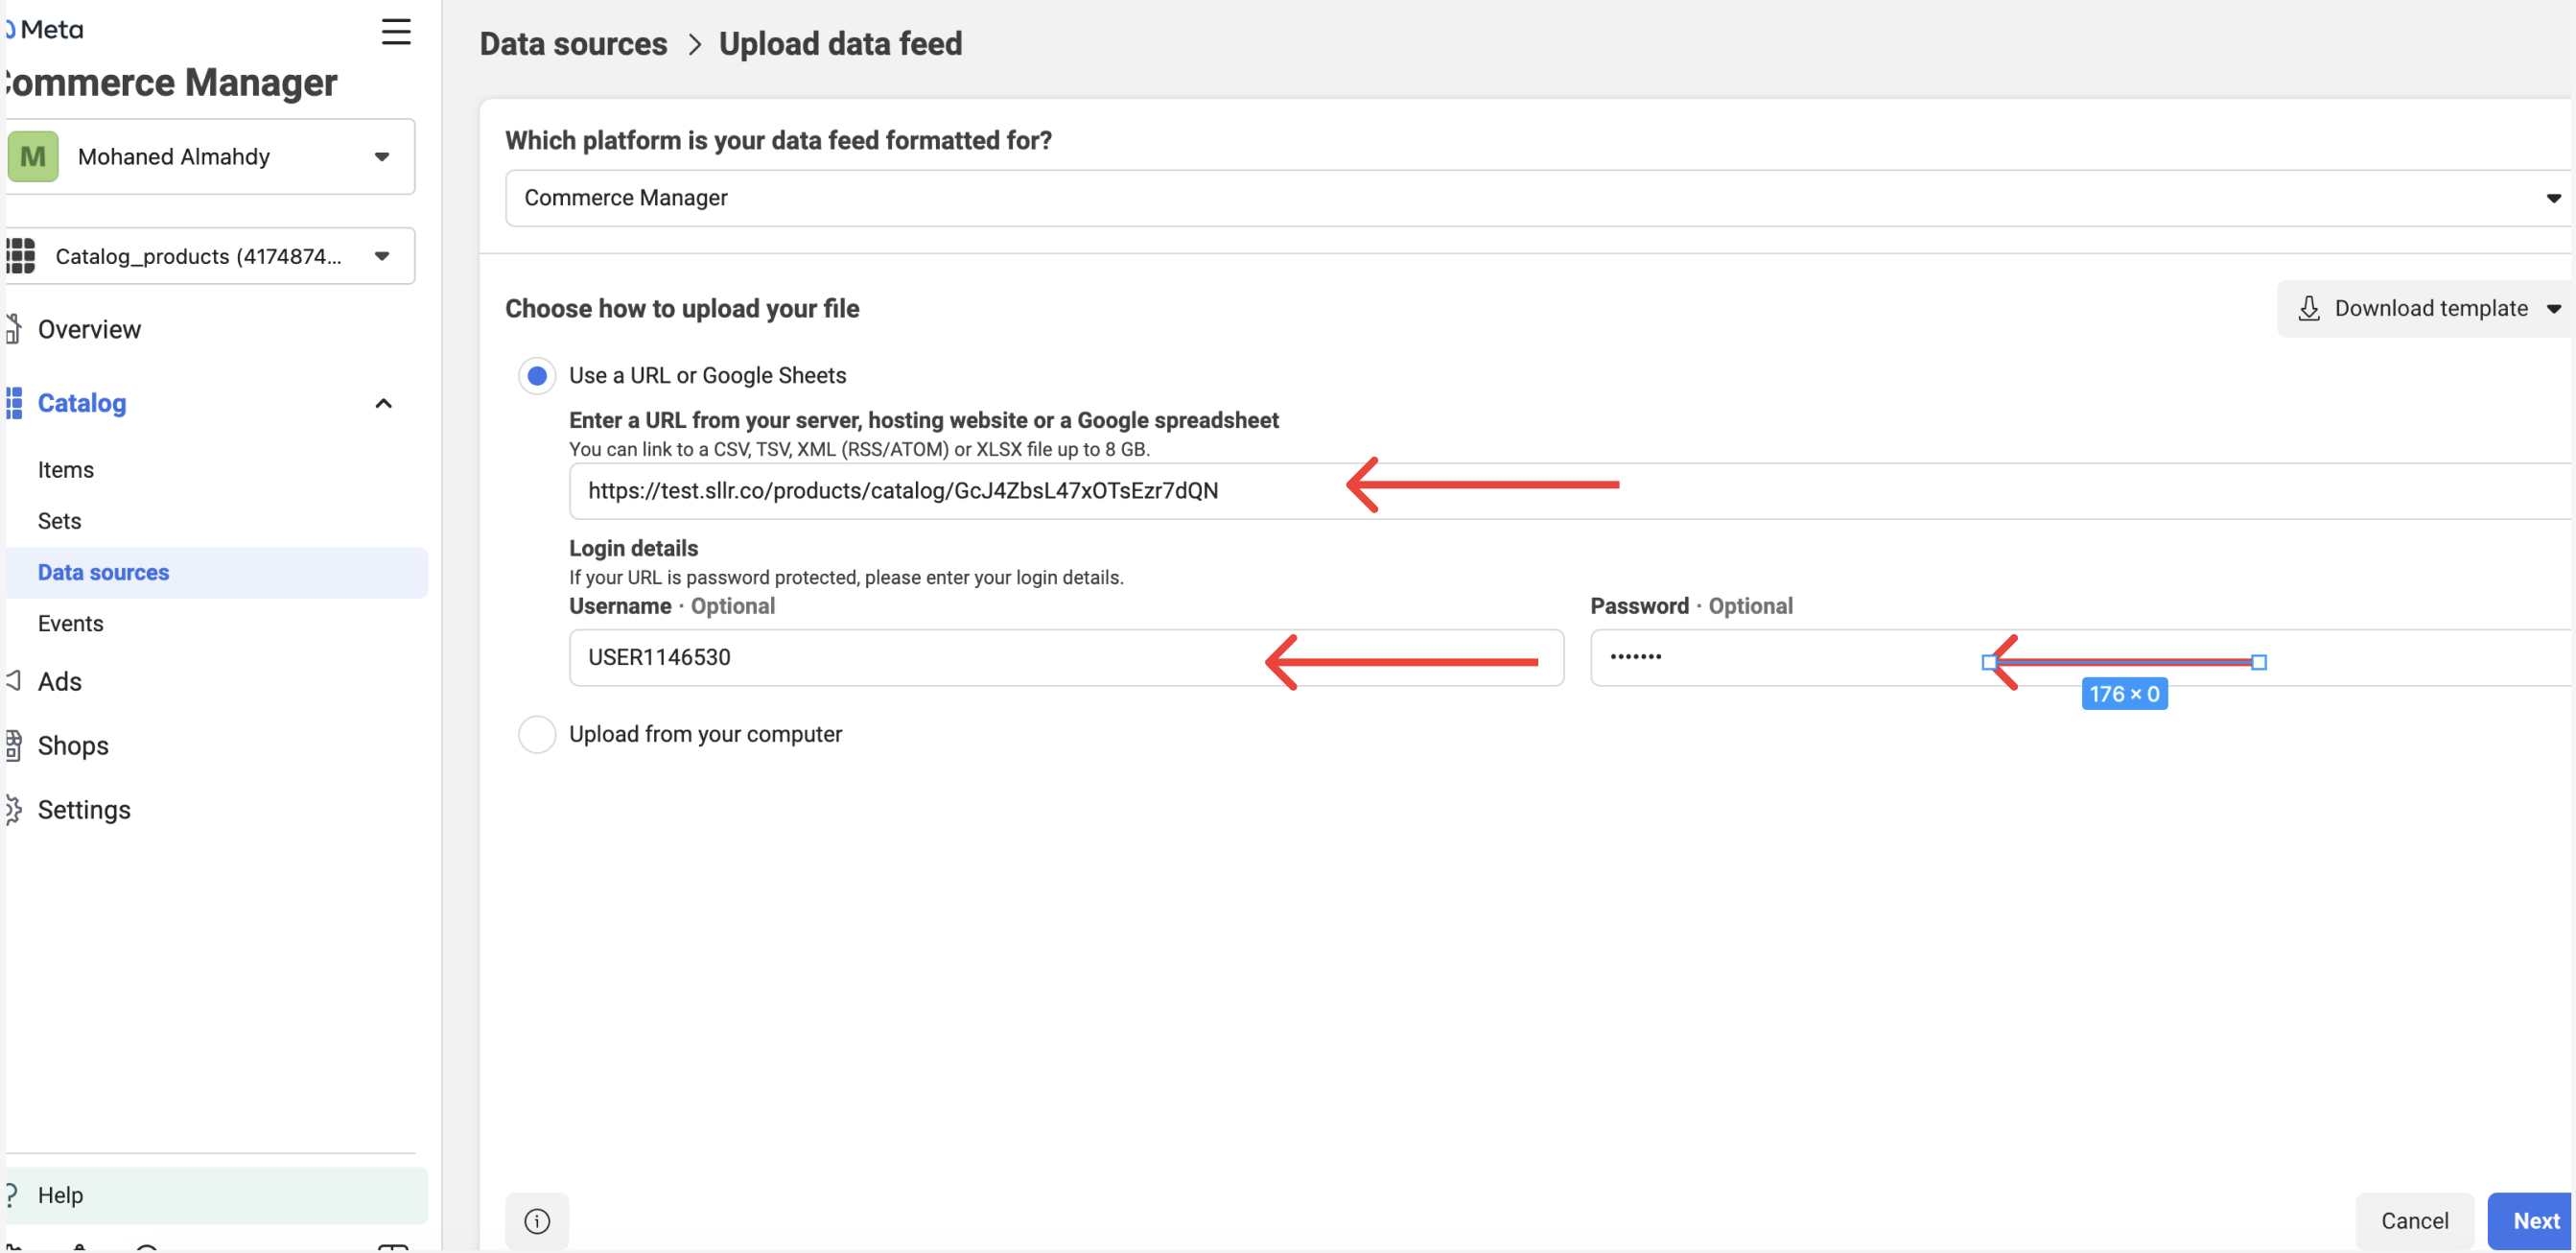Viewport: 2576px width, 1253px height.
Task: Click the Next button
Action: [2534, 1220]
